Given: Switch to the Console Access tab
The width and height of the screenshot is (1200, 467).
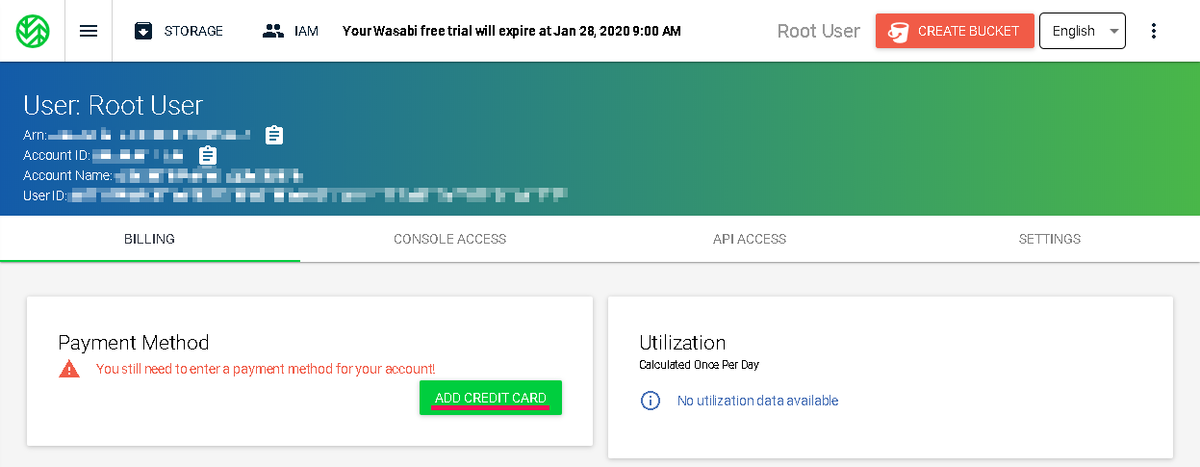Looking at the screenshot, I should pos(450,239).
